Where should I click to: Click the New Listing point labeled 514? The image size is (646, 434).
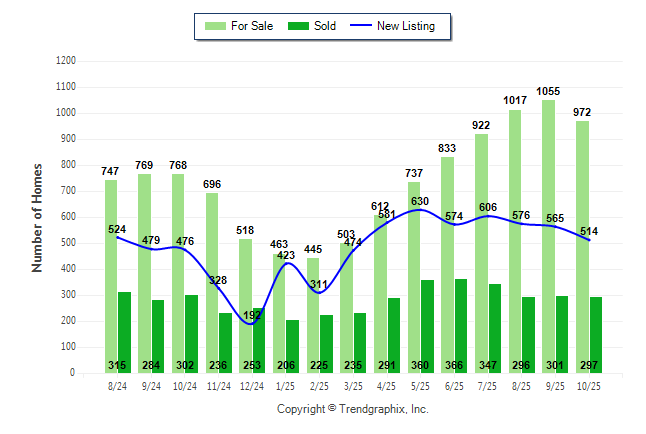[x=589, y=240]
